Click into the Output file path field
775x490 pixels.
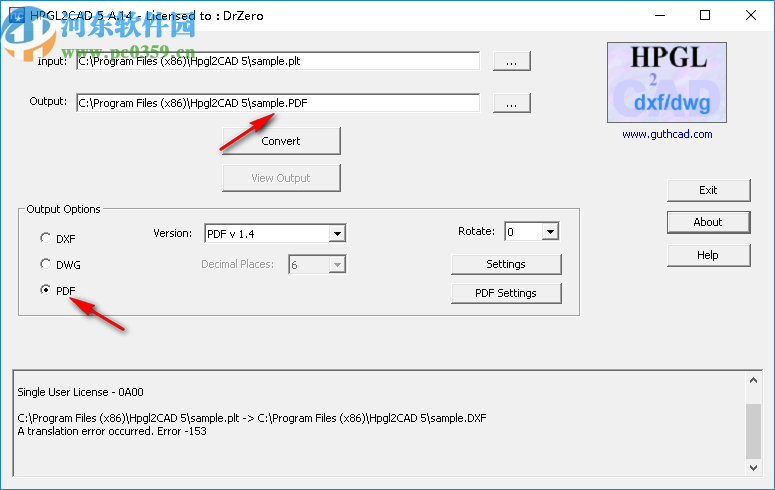(278, 103)
